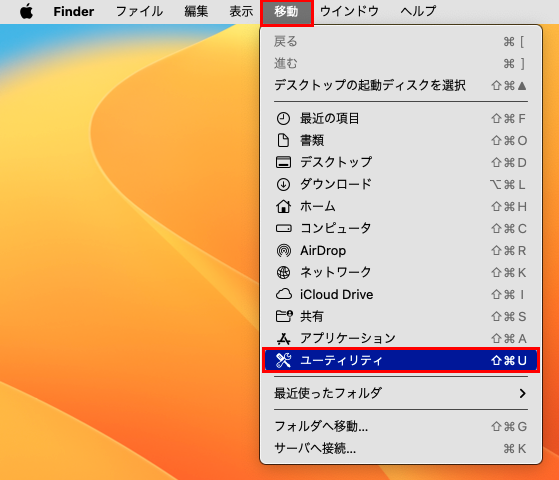Open the 編集 menu

pos(196,11)
